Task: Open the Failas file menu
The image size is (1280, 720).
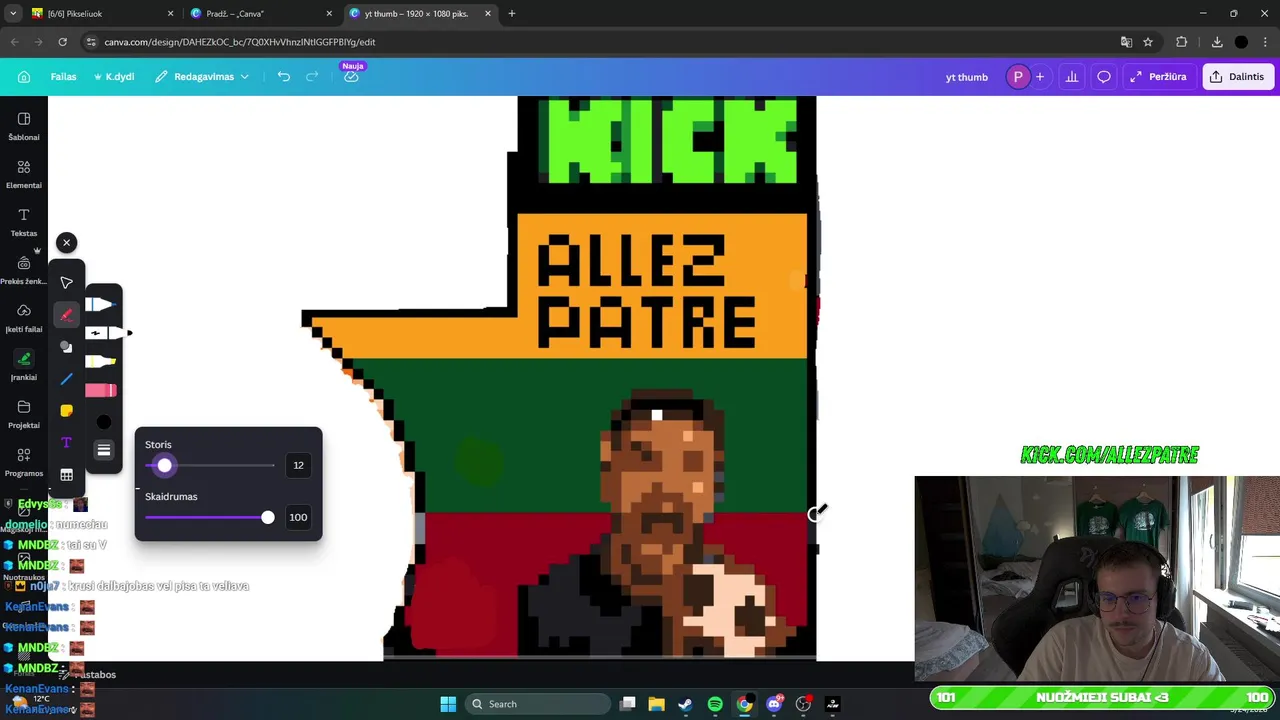Action: click(x=63, y=77)
